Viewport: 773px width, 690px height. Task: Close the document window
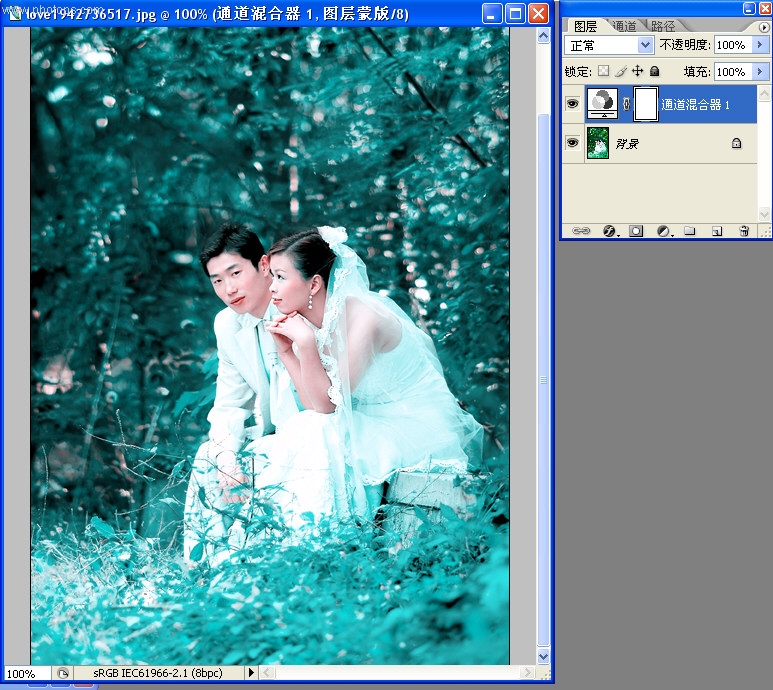coord(538,14)
